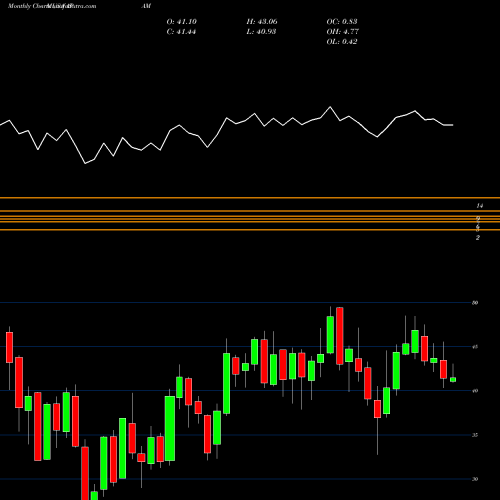
Task: Click the last small green candlestick
Action: [453, 379]
